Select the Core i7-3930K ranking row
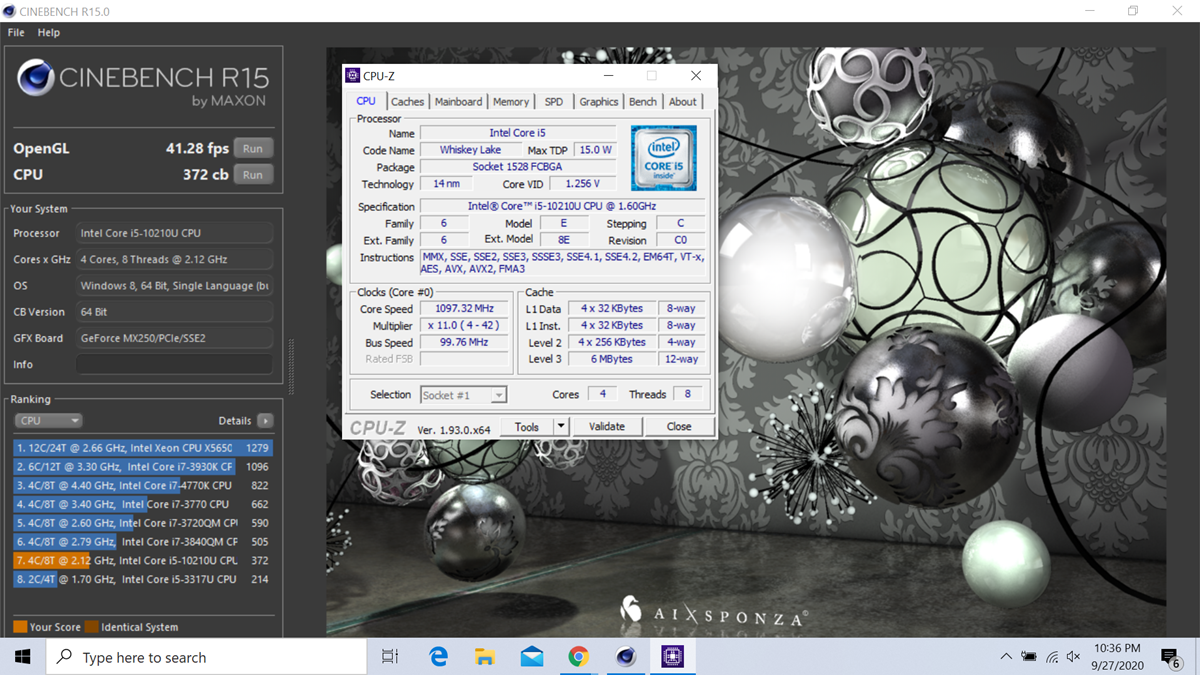 click(x=143, y=467)
